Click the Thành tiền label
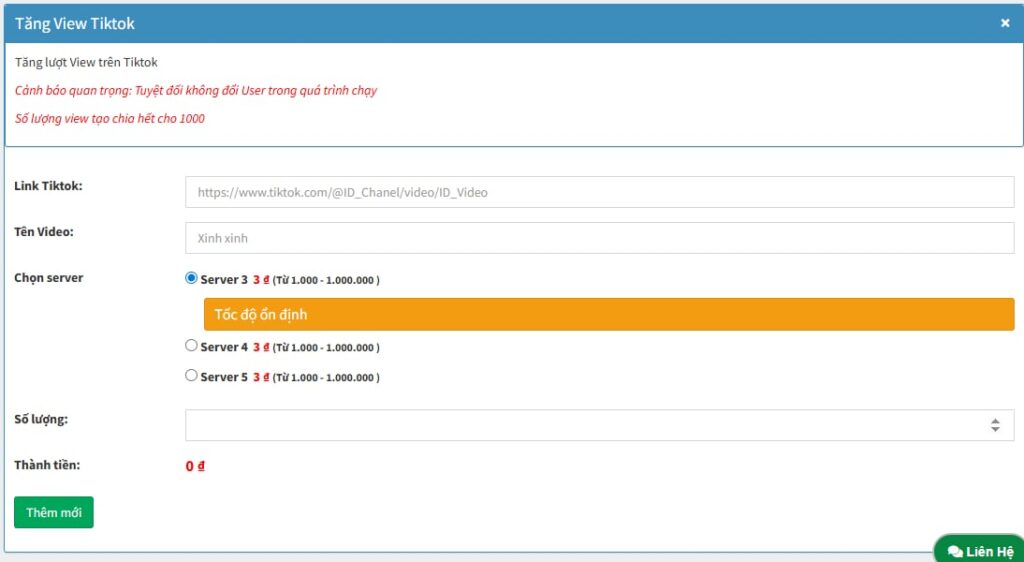 click(47, 465)
